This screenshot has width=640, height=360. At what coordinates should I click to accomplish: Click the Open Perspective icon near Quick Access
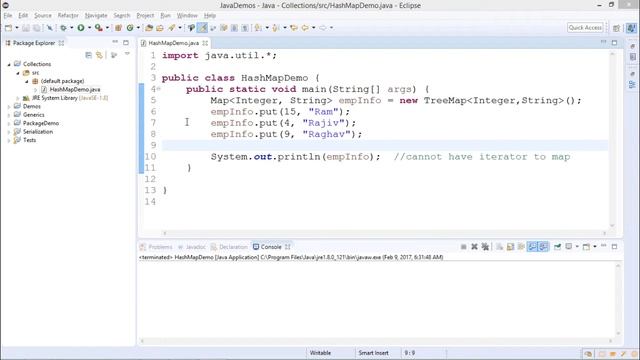616,28
